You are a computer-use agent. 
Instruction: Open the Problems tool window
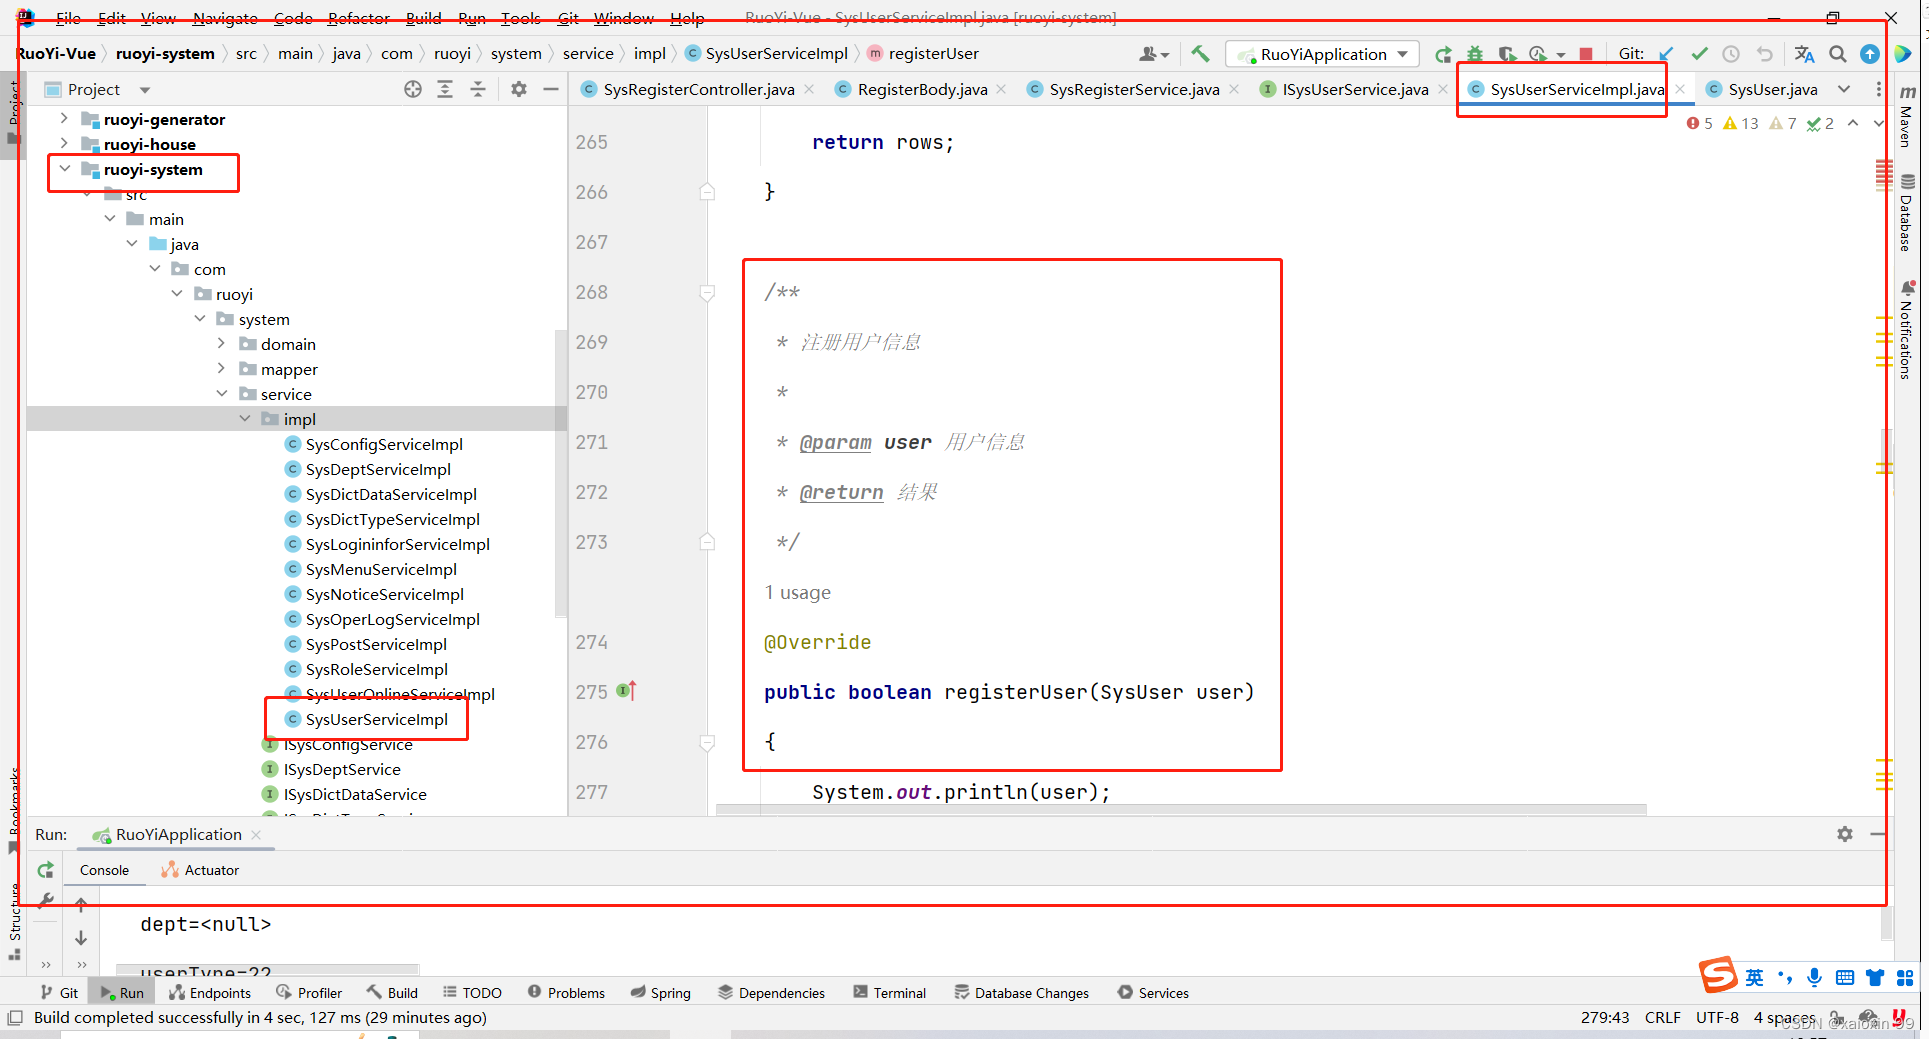click(566, 992)
